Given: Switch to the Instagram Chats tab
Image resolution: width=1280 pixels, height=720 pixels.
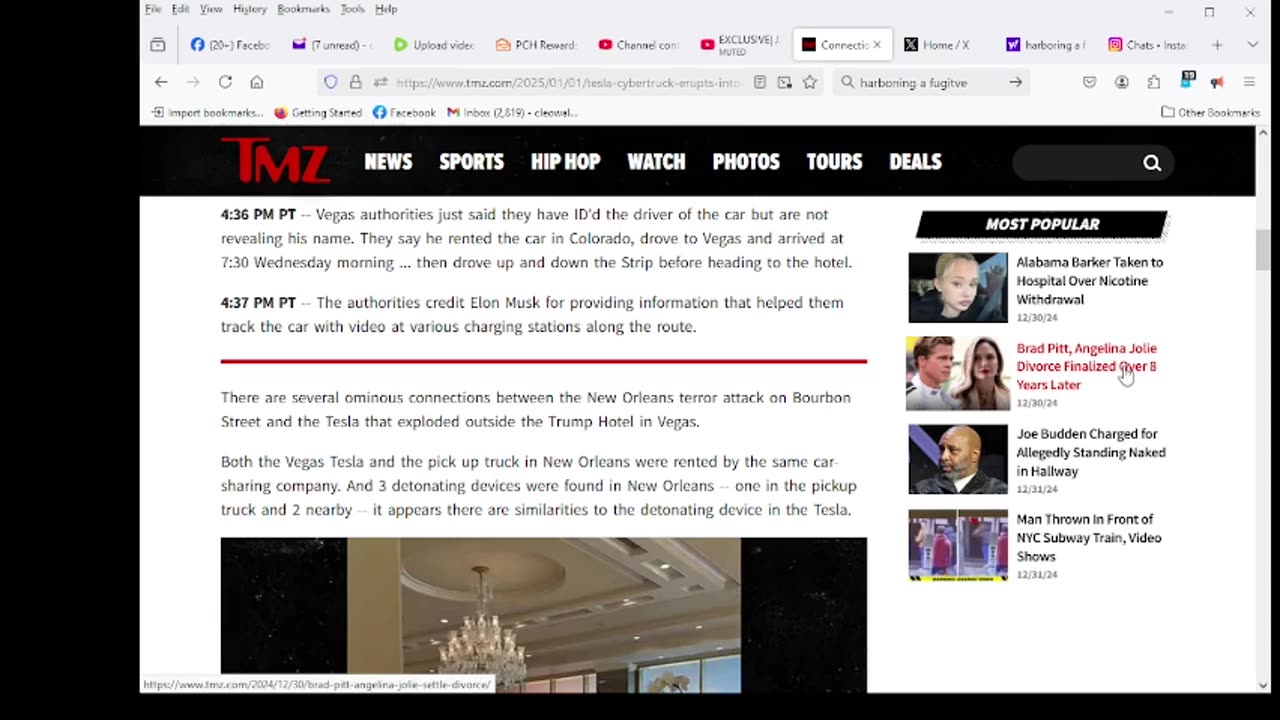Looking at the screenshot, I should coord(1148,45).
